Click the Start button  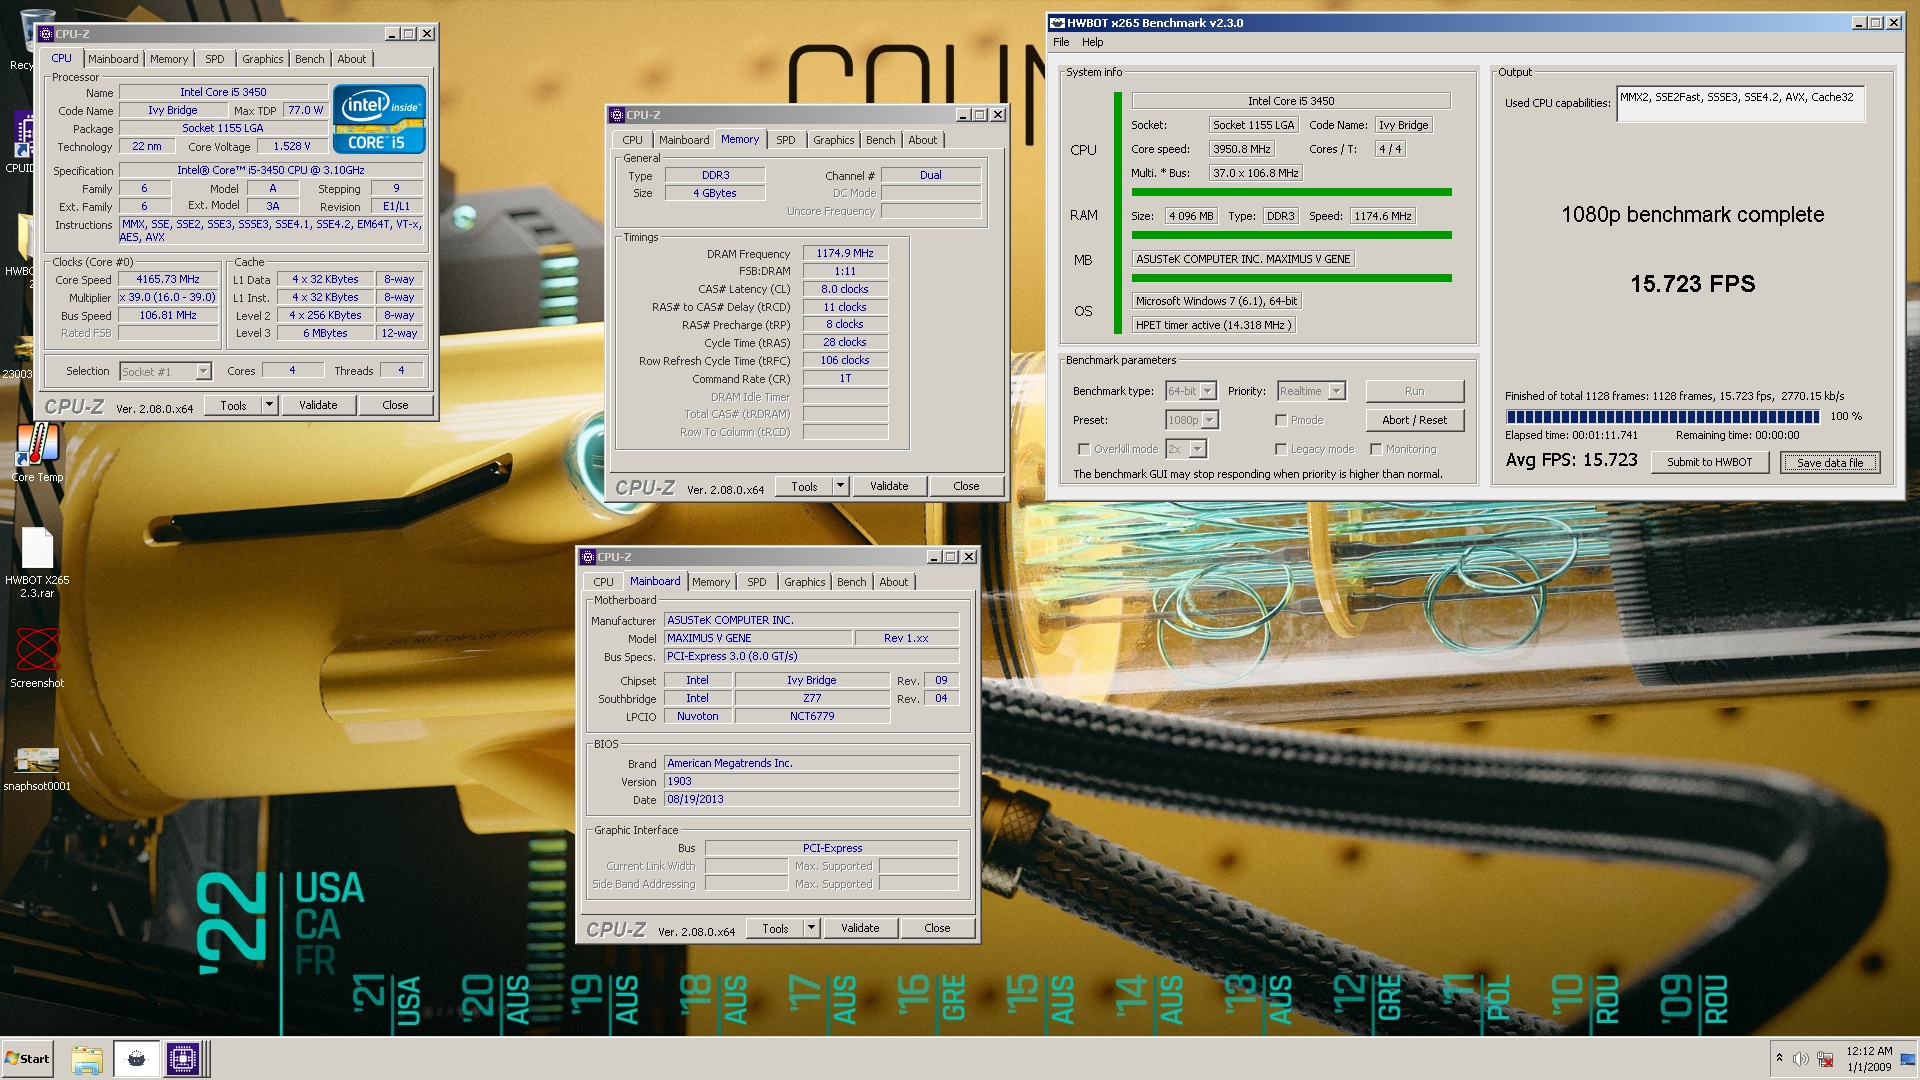(x=27, y=1059)
